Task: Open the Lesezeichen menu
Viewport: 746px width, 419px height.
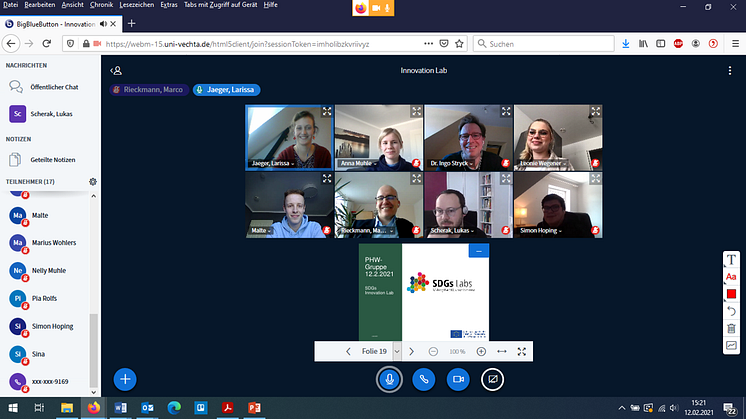Action: pyautogui.click(x=136, y=6)
